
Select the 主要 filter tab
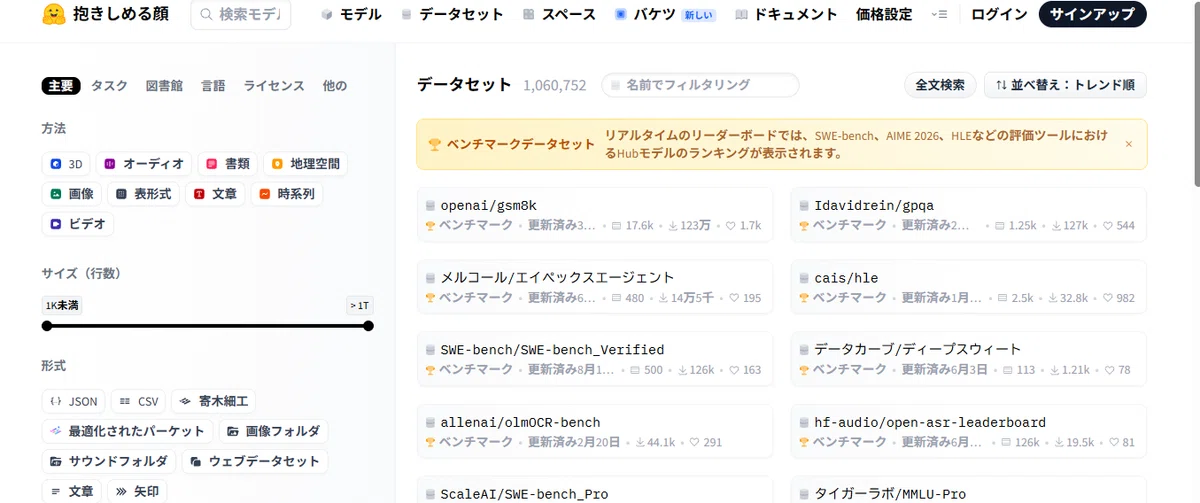[x=61, y=86]
